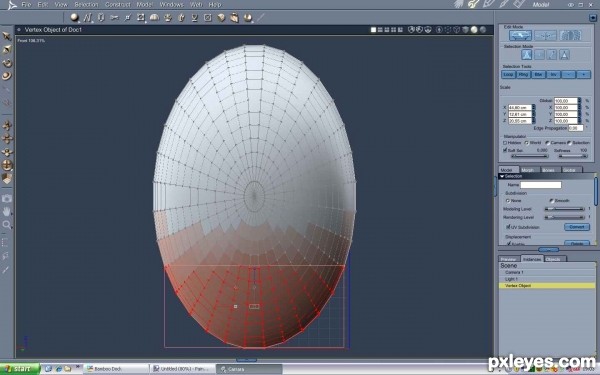600x375 pixels.
Task: Toggle the Soft Sel checkbox
Action: tap(505, 150)
